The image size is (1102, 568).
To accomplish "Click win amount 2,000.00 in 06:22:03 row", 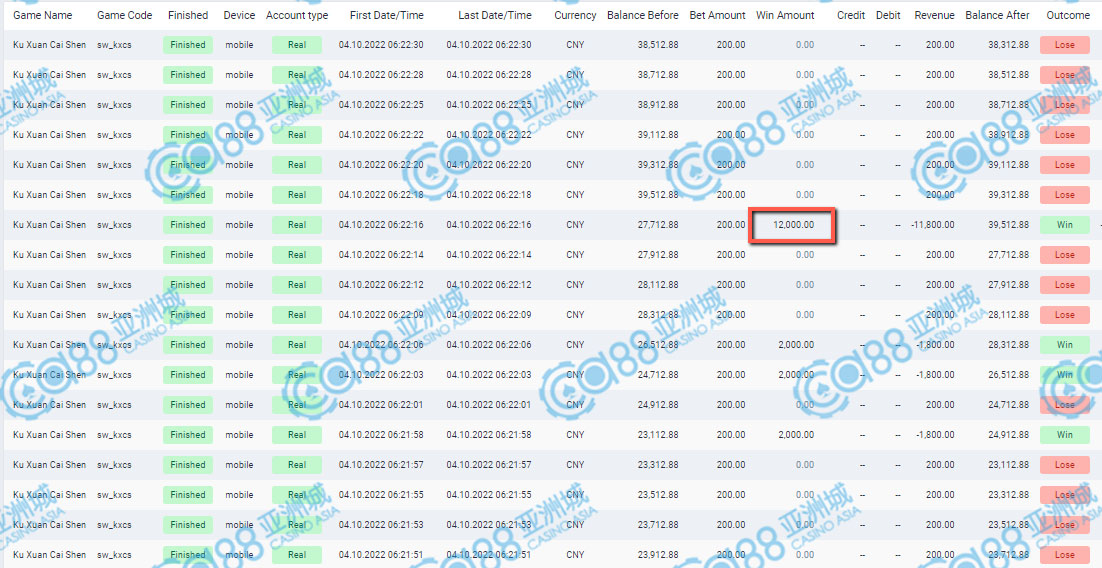I will tap(796, 375).
